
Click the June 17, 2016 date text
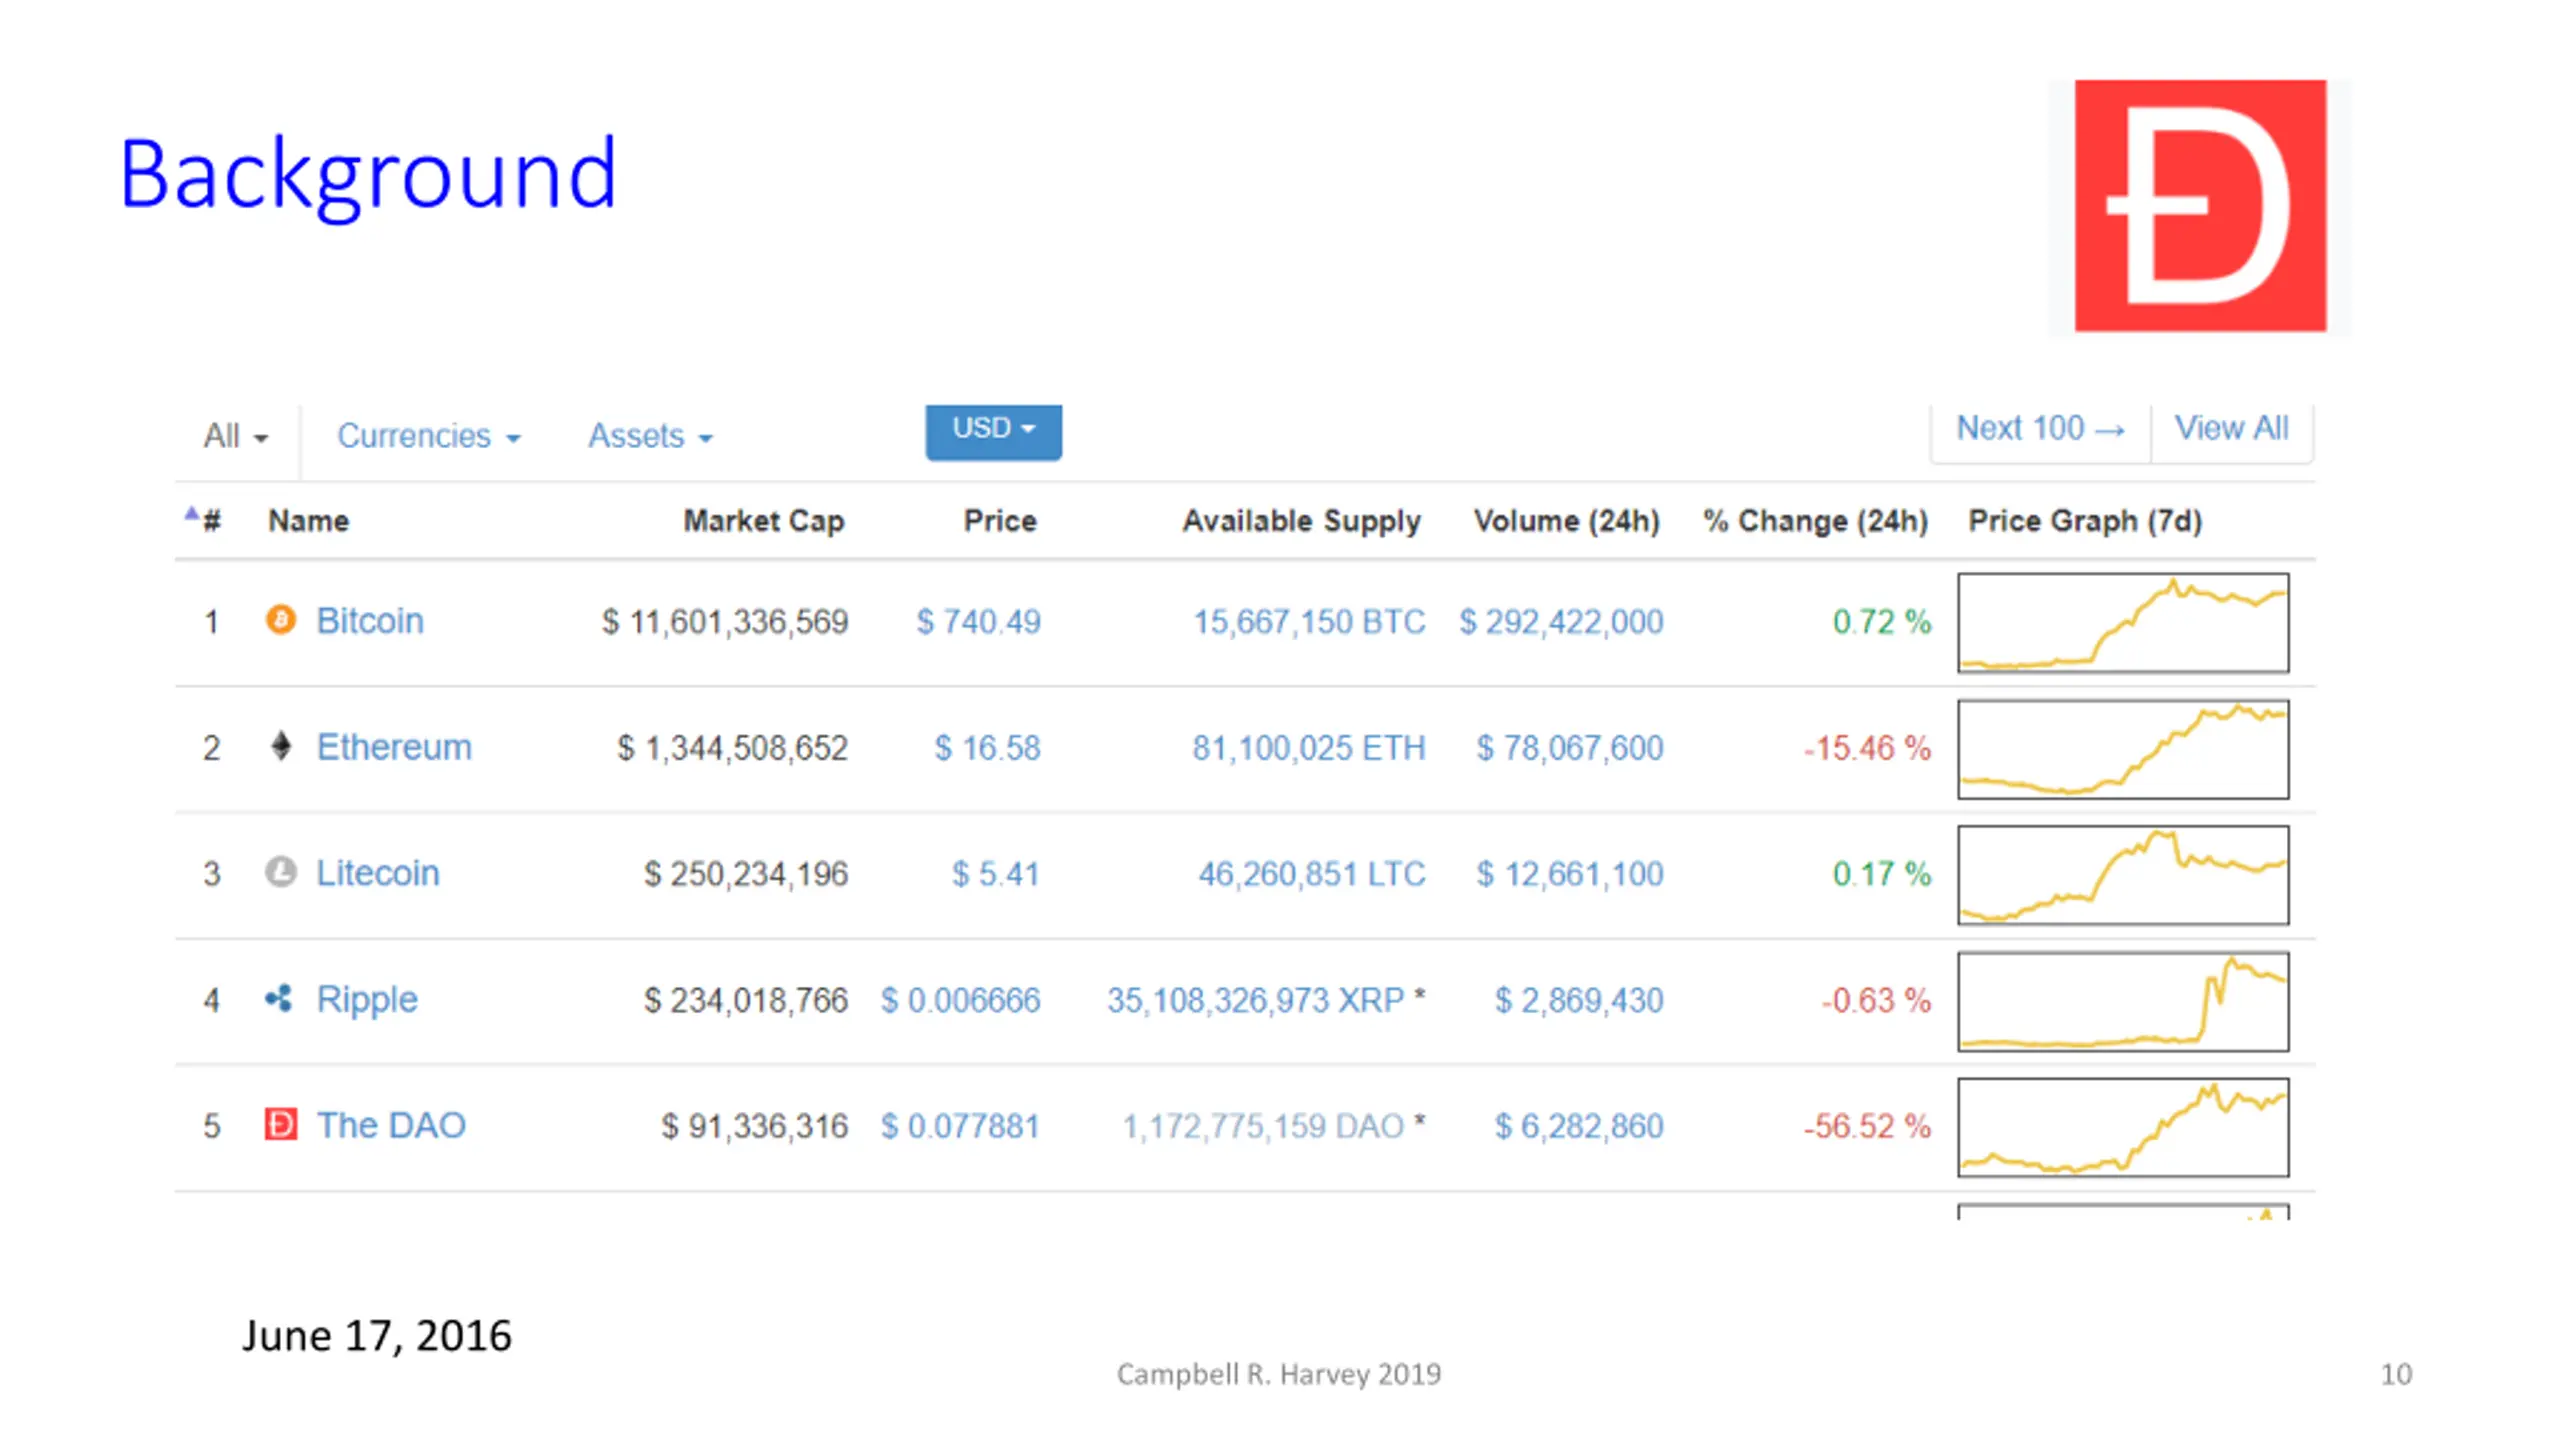point(377,1336)
